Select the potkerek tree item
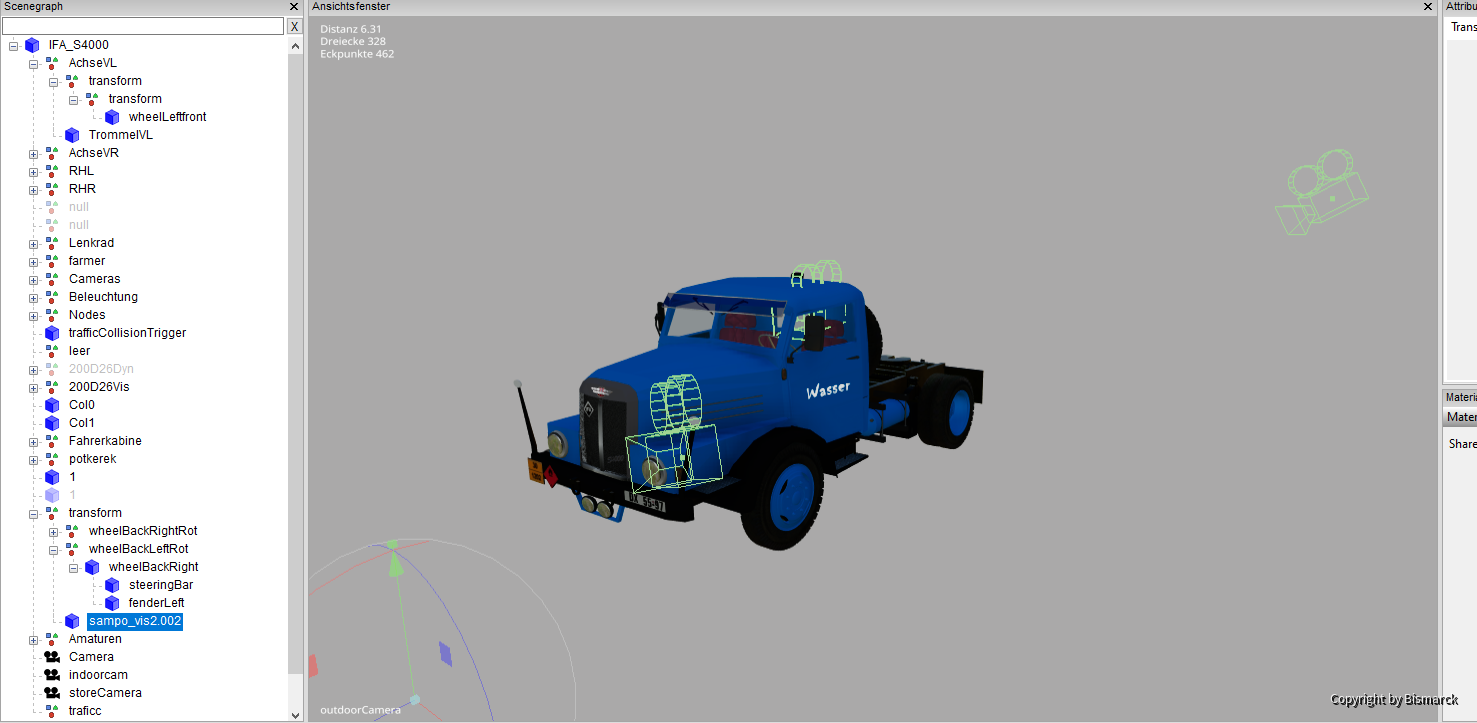1477x723 pixels. coord(93,459)
